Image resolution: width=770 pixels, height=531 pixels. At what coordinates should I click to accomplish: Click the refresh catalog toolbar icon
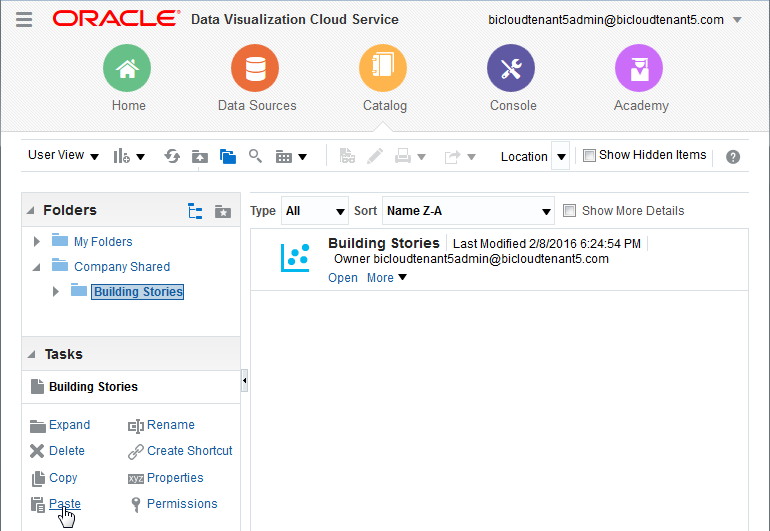[x=172, y=157]
